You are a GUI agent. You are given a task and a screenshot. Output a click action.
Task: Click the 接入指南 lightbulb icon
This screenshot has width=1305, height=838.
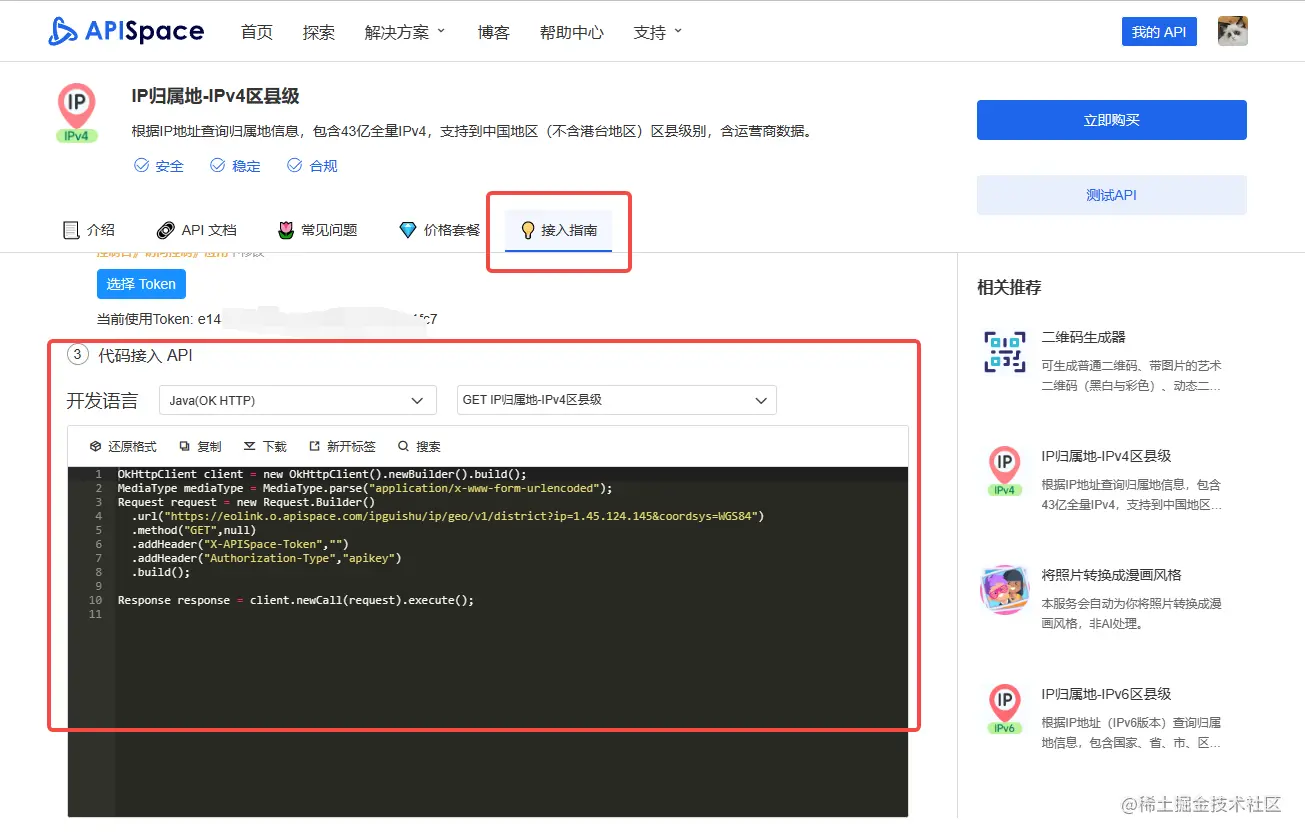pos(528,230)
